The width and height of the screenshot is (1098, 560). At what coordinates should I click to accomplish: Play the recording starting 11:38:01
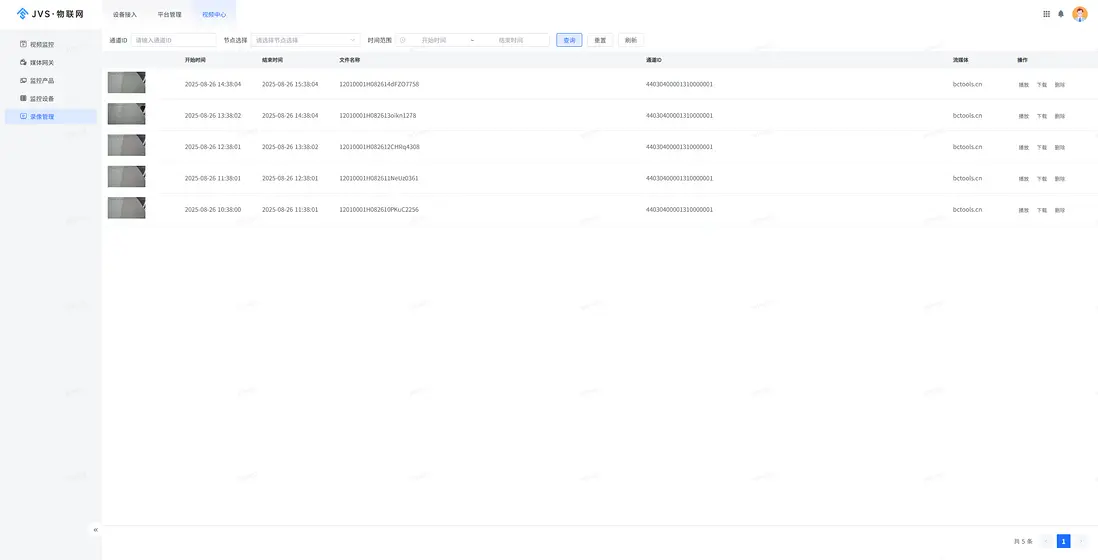tap(1024, 179)
